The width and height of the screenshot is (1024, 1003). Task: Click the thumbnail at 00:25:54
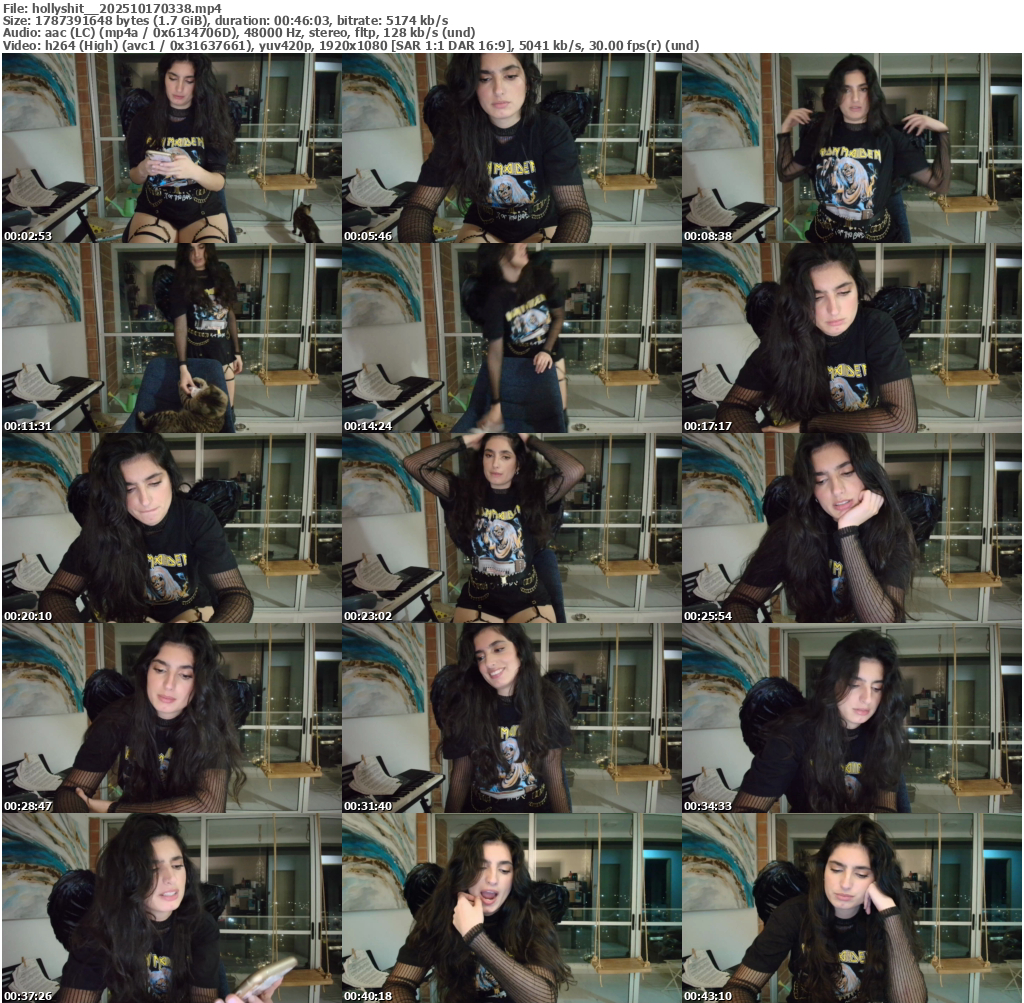(851, 528)
